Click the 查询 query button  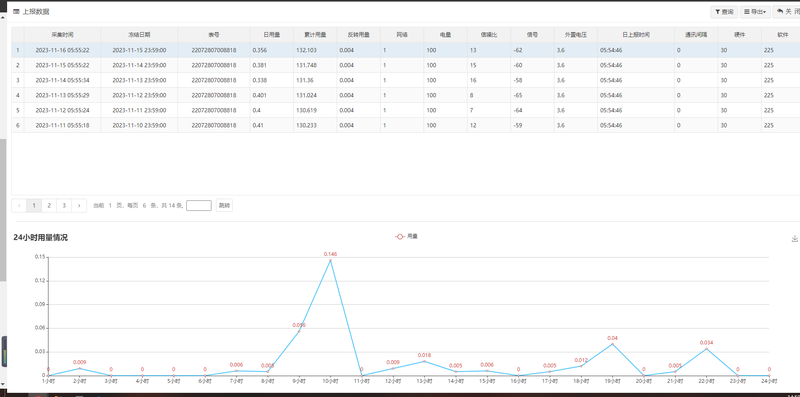pyautogui.click(x=724, y=12)
